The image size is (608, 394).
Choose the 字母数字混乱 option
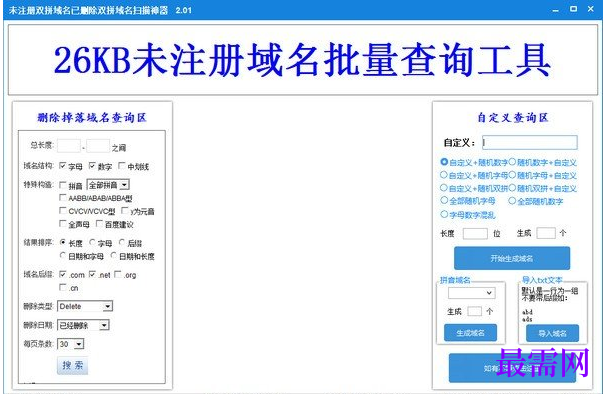pos(444,214)
